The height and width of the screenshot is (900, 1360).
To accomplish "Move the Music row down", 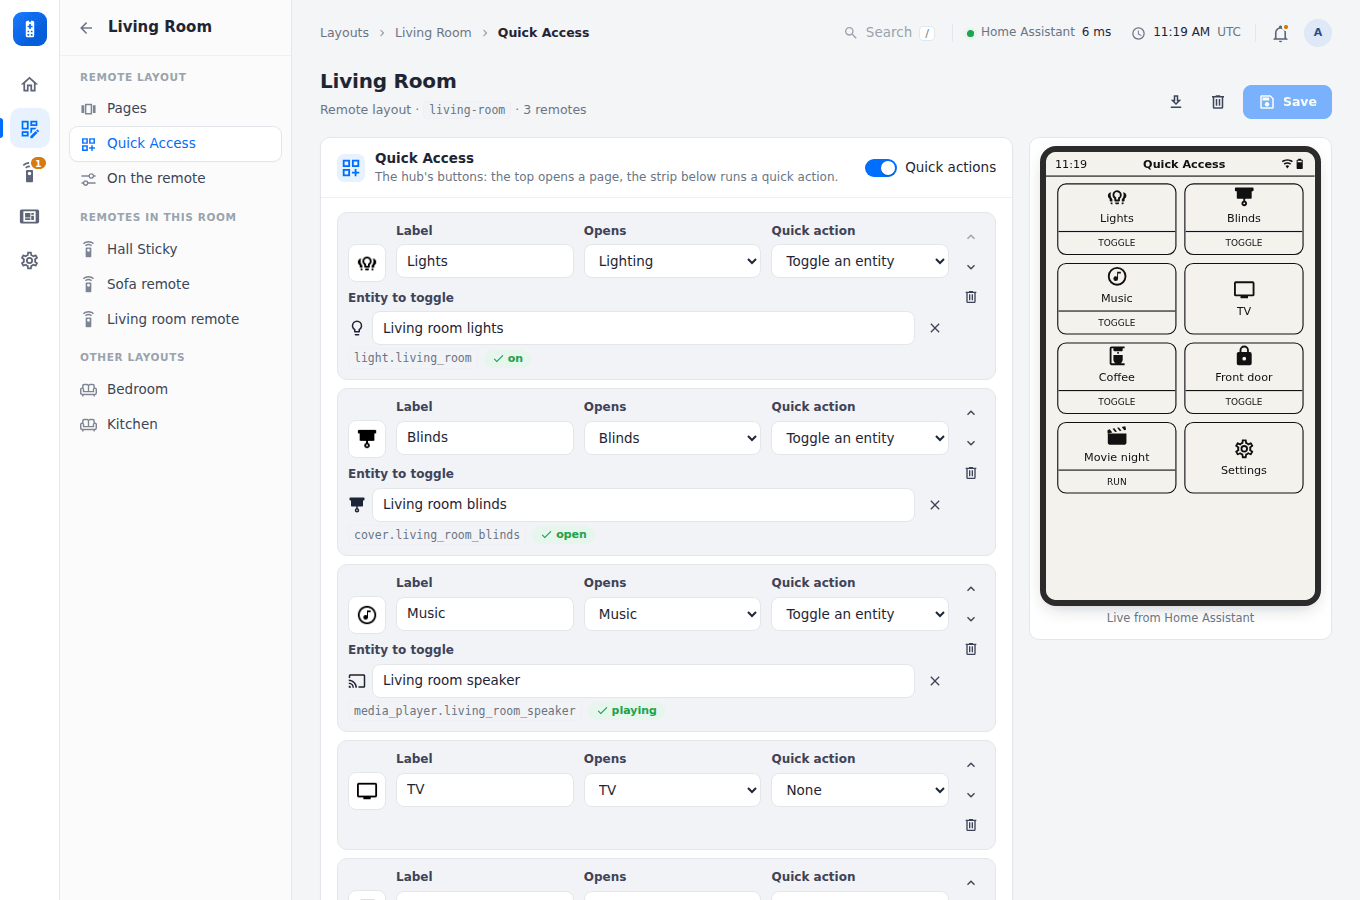I will click(x=971, y=619).
